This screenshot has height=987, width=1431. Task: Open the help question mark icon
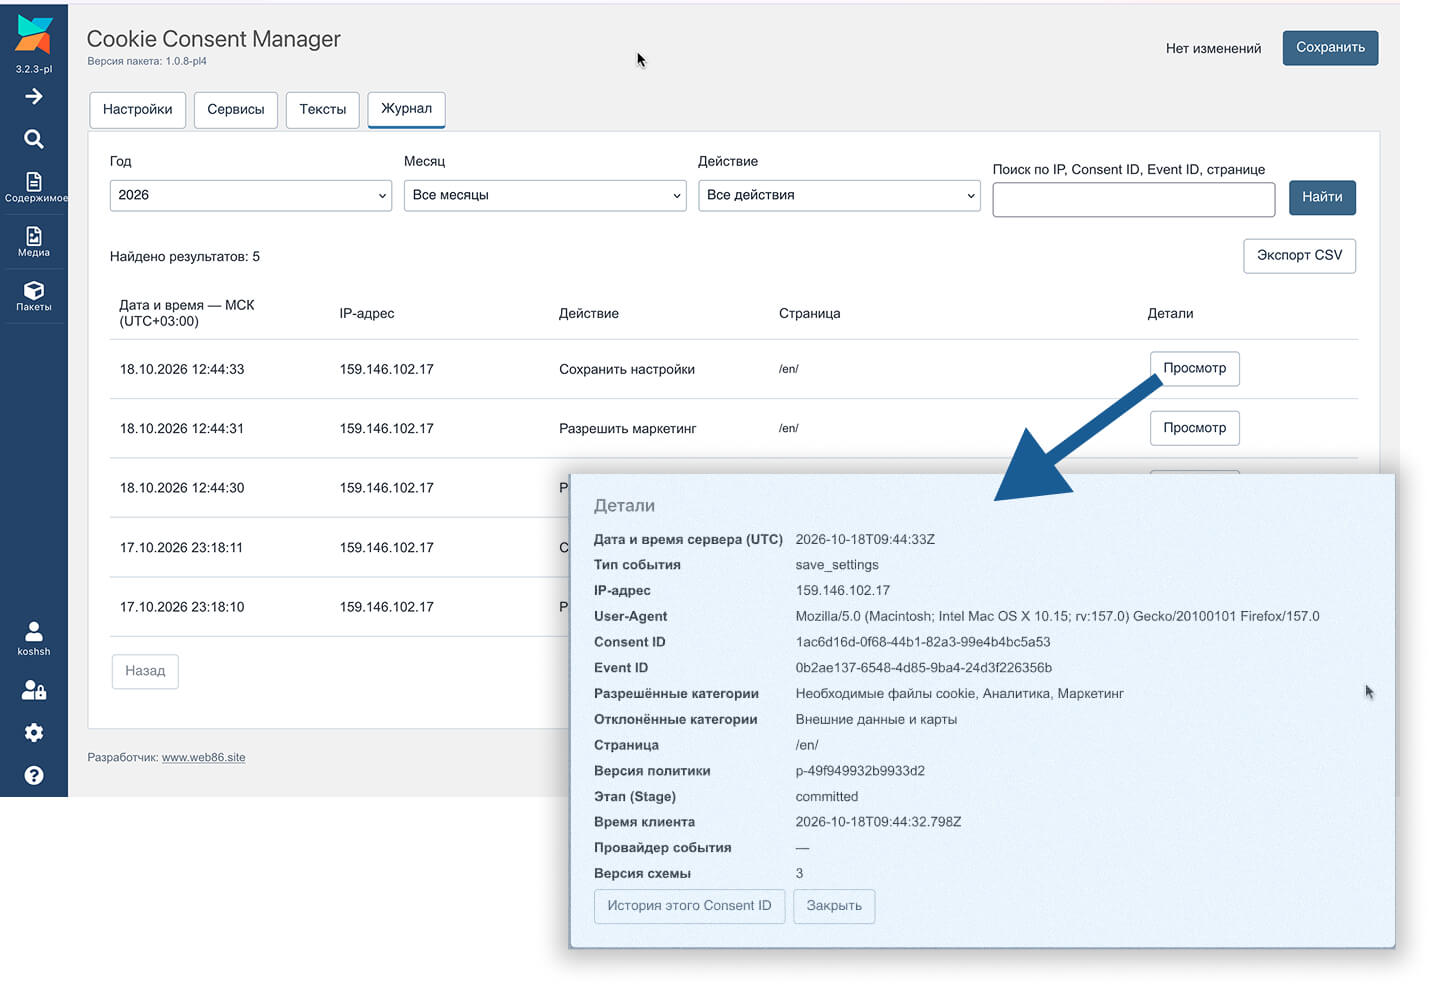(x=34, y=775)
